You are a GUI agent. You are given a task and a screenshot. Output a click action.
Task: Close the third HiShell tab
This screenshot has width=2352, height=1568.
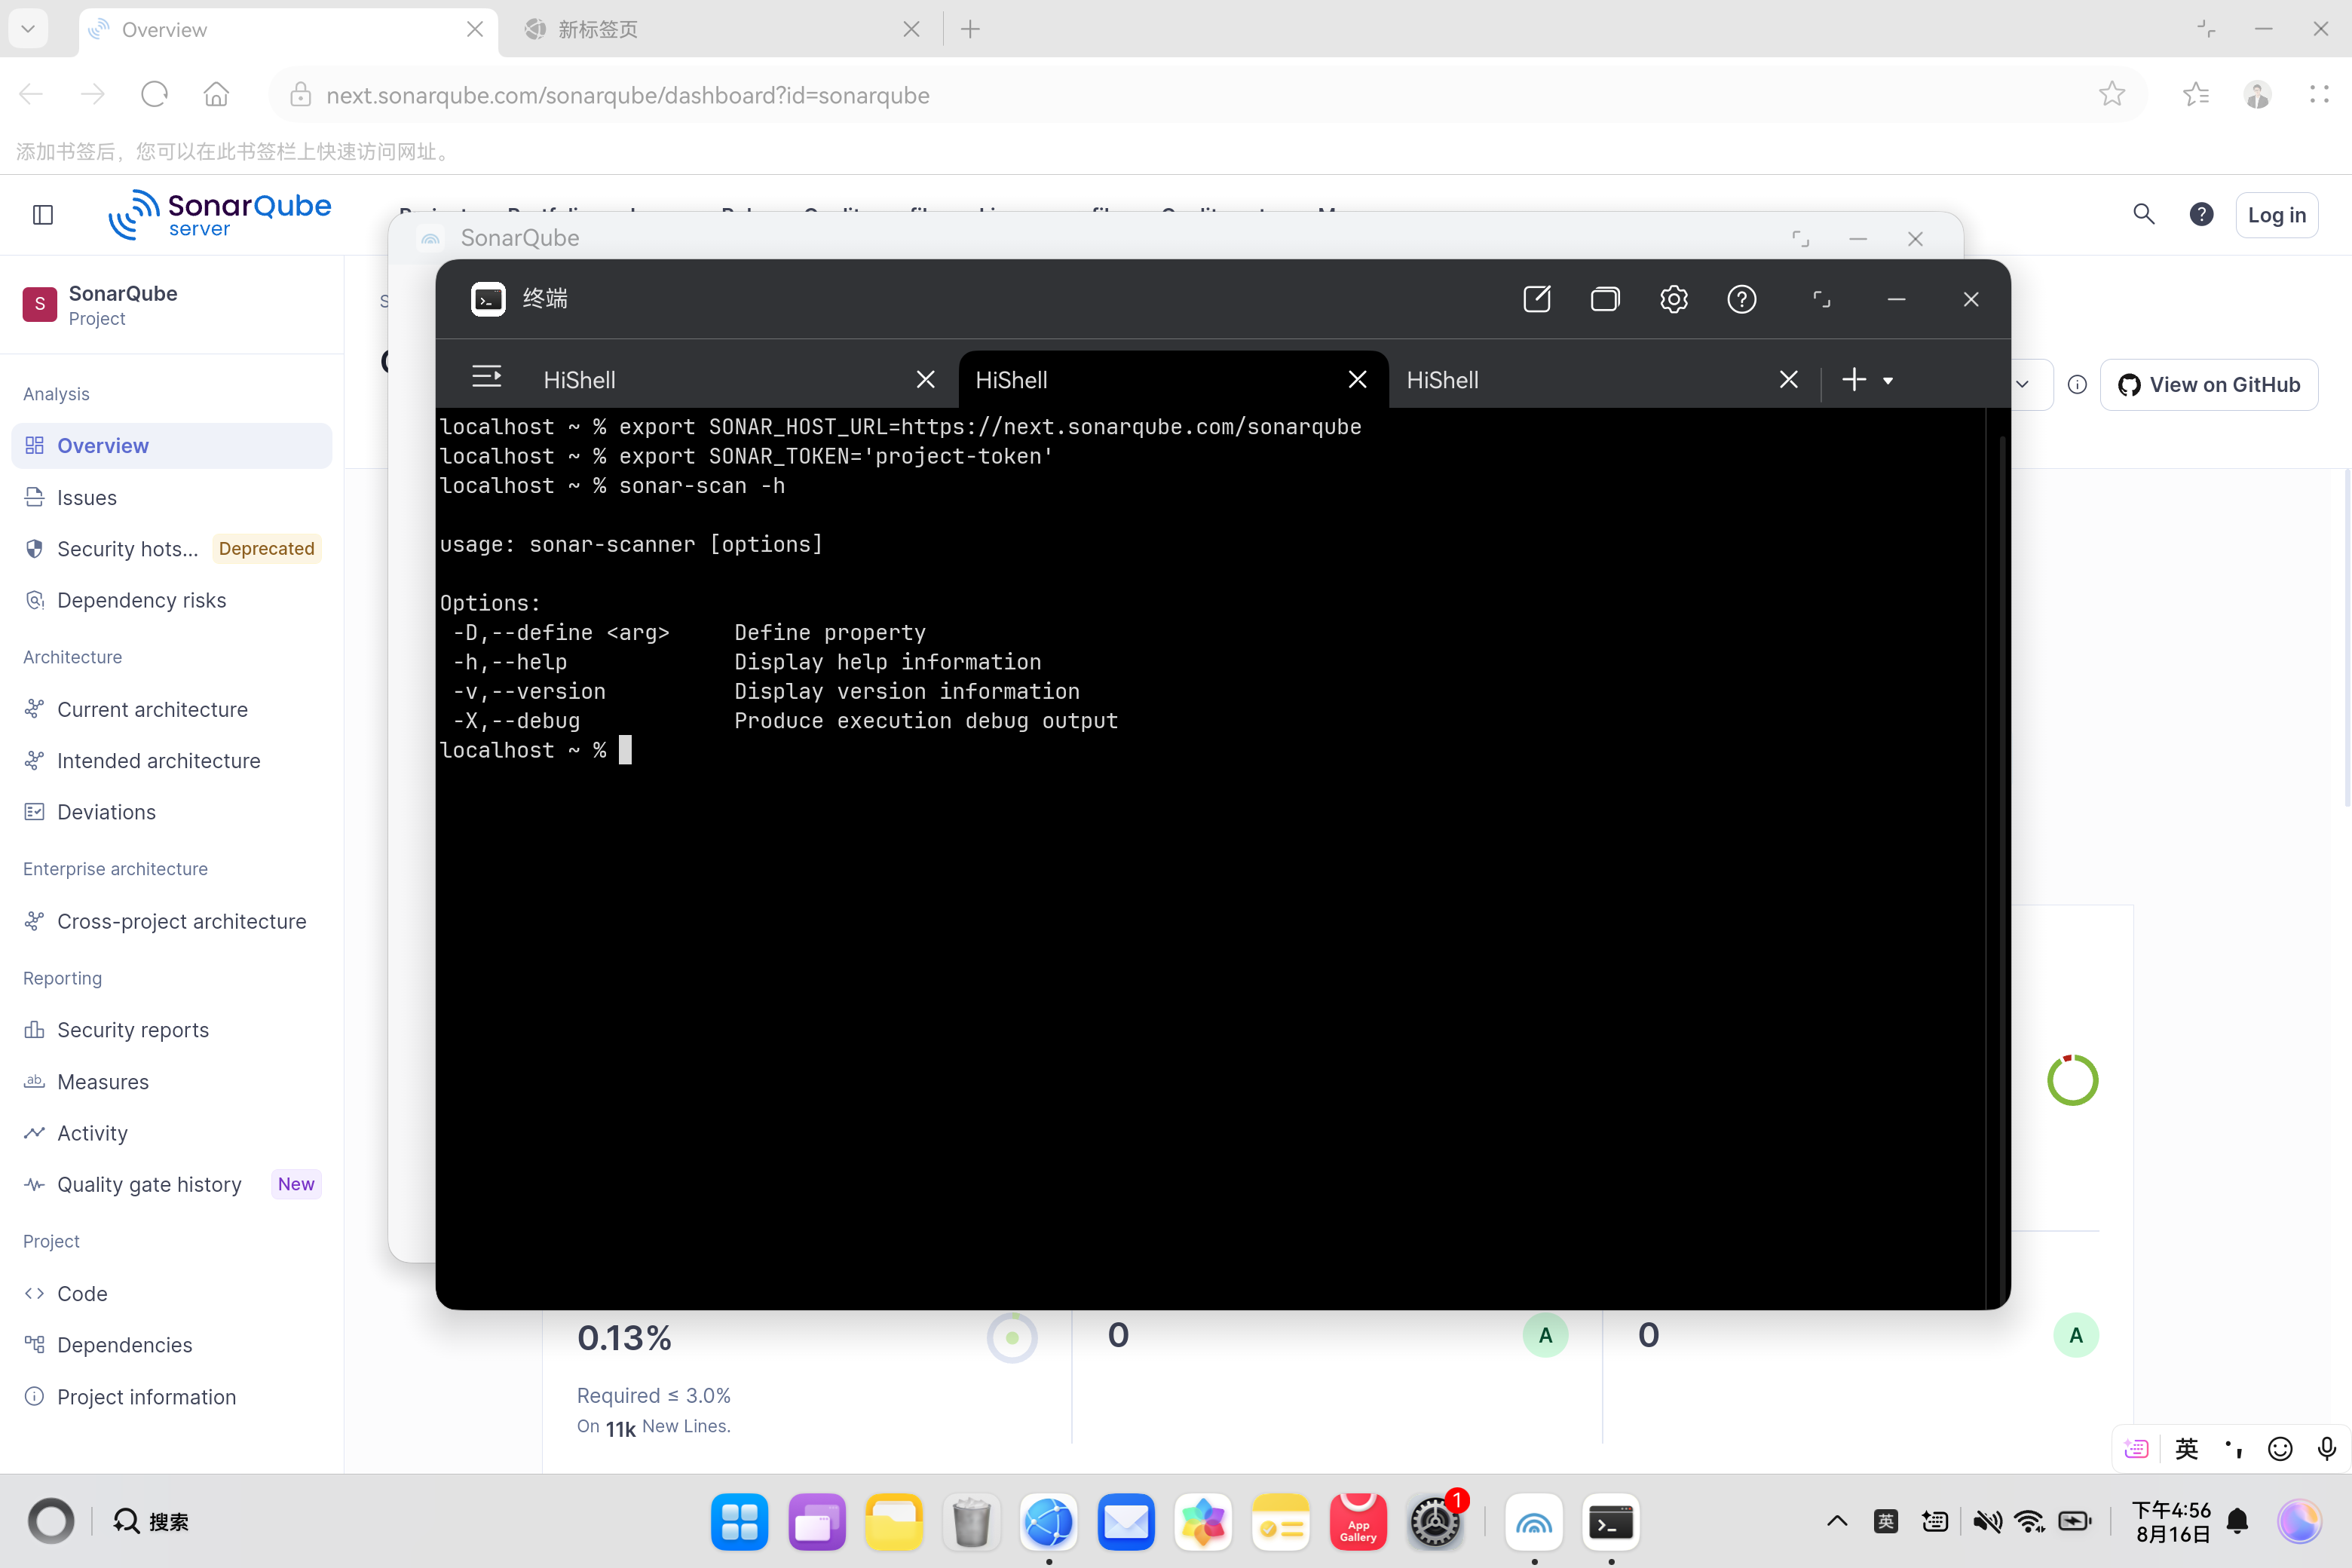[1789, 380]
